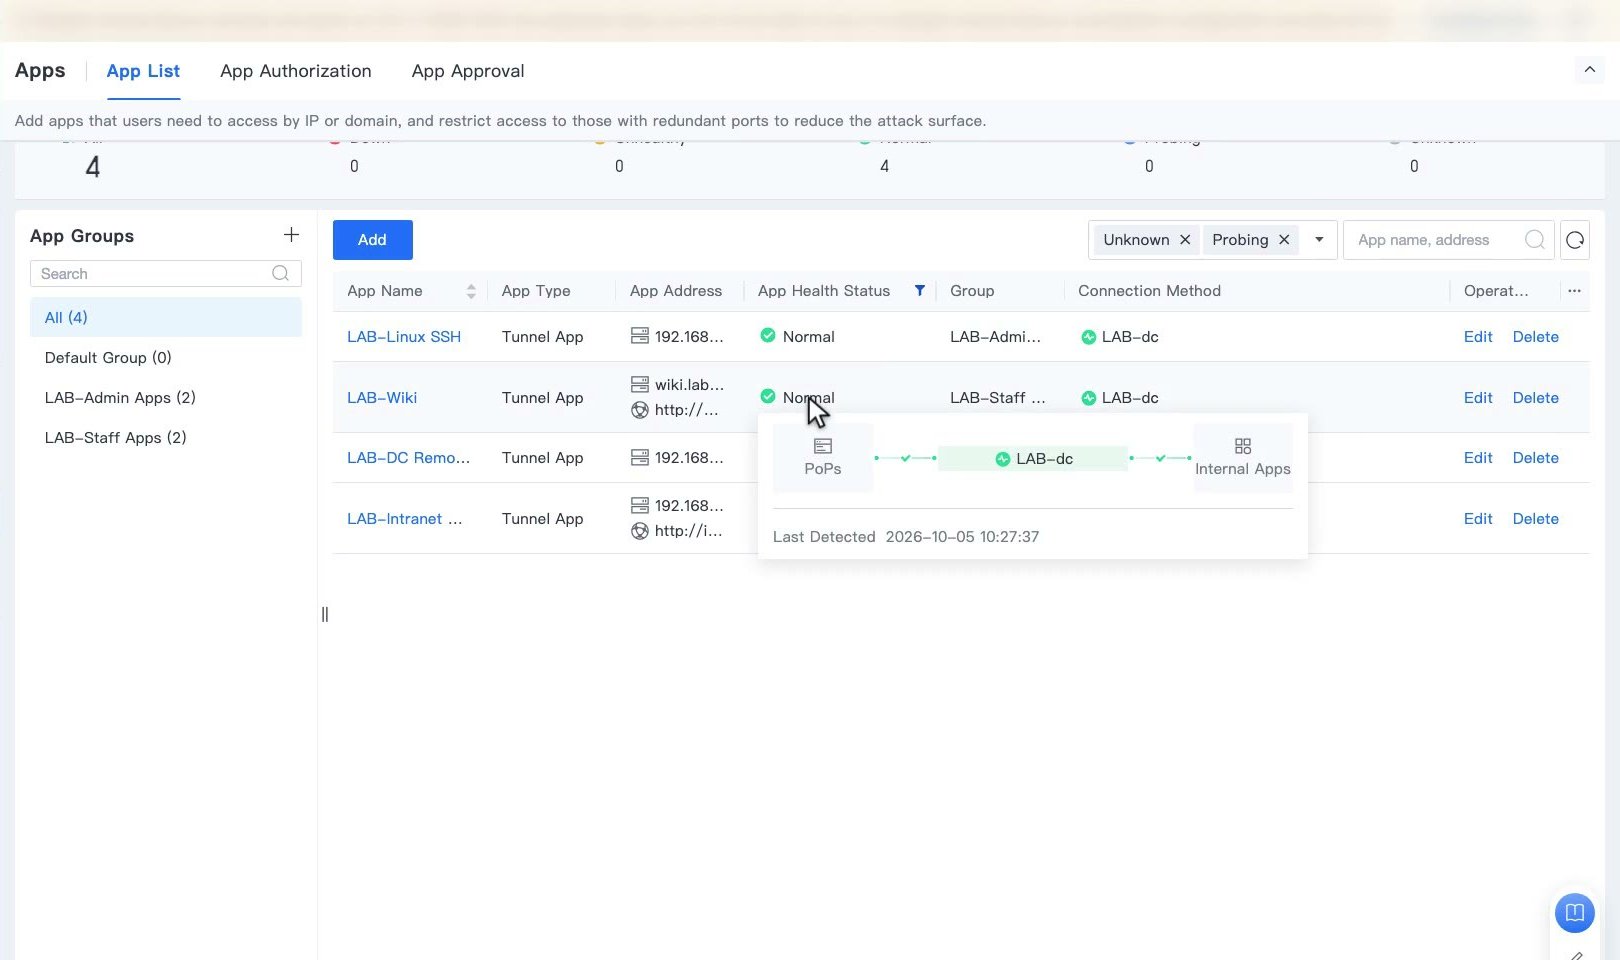1620x960 pixels.
Task: Open column settings ellipsis icon
Action: point(1574,291)
